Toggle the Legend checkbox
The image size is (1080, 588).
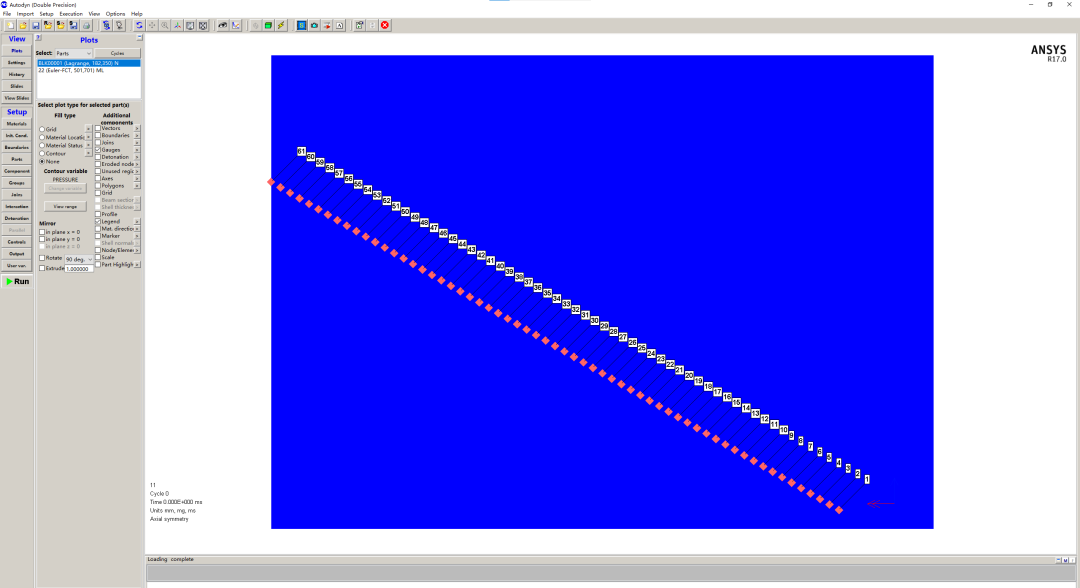tap(98, 222)
